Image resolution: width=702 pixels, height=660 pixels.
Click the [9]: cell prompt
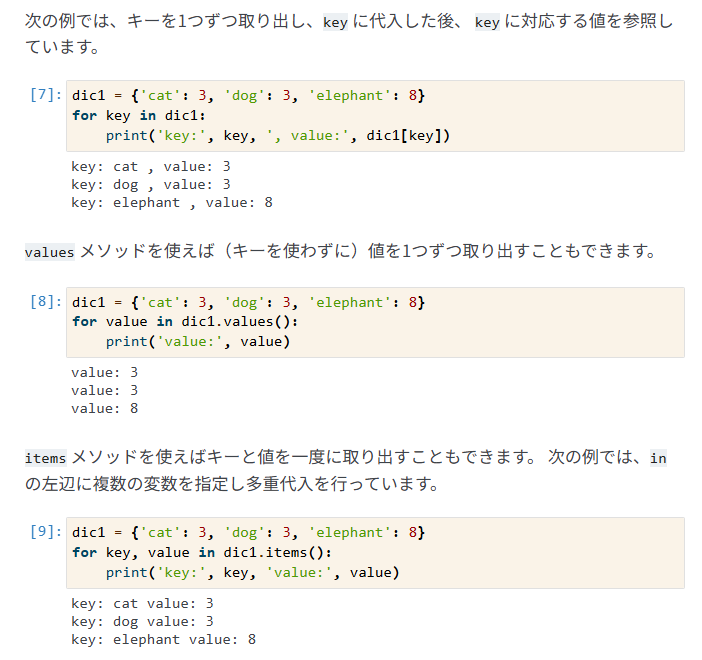[x=46, y=532]
